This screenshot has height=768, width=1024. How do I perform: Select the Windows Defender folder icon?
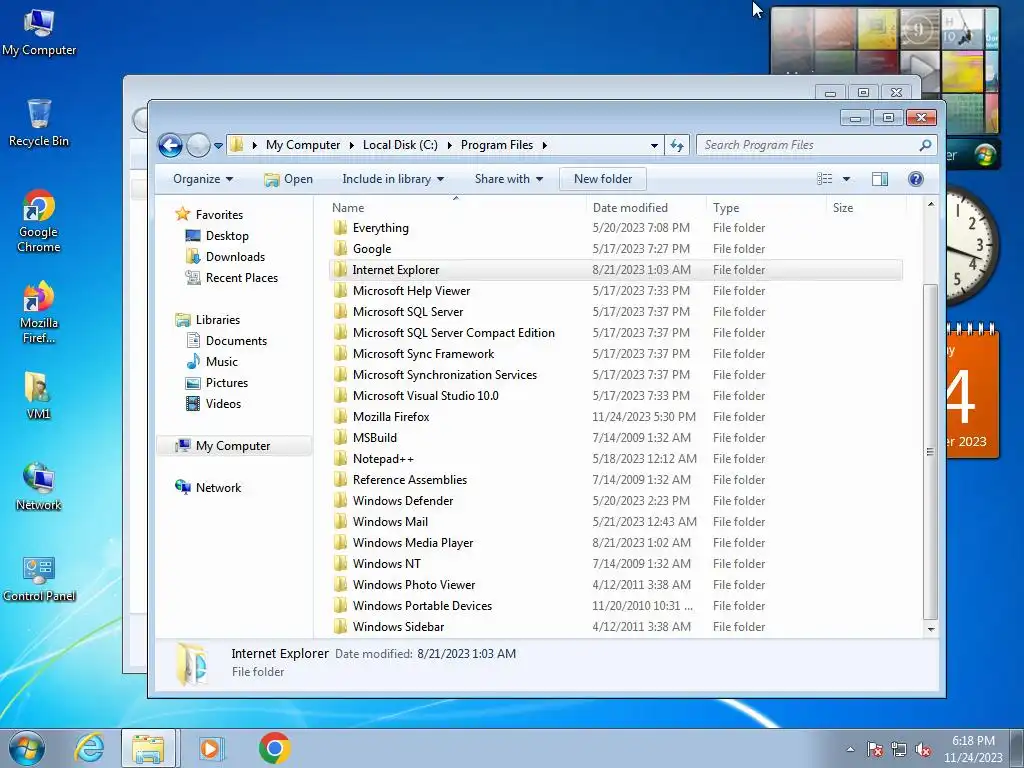[340, 500]
